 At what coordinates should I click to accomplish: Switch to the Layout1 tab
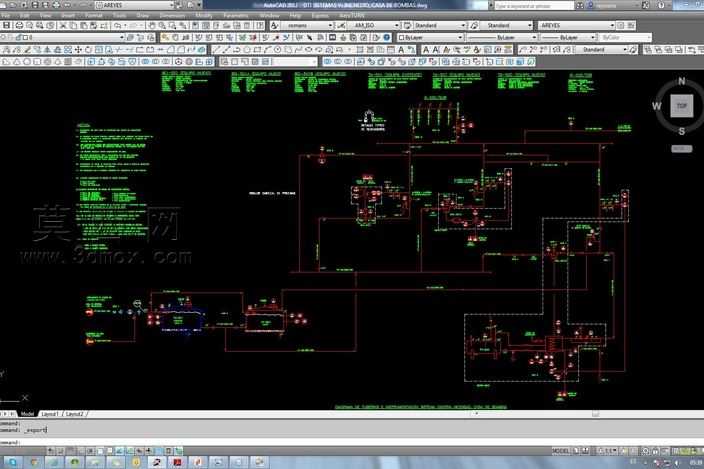pyautogui.click(x=50, y=414)
